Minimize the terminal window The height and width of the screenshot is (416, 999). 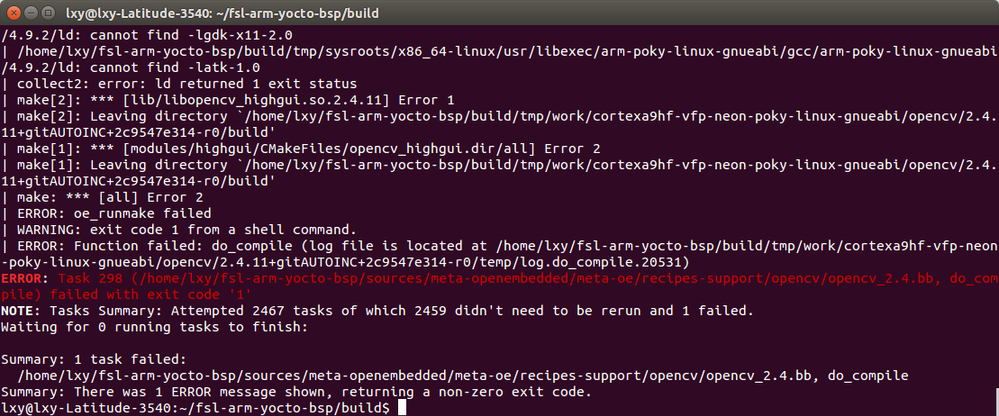[31, 12]
